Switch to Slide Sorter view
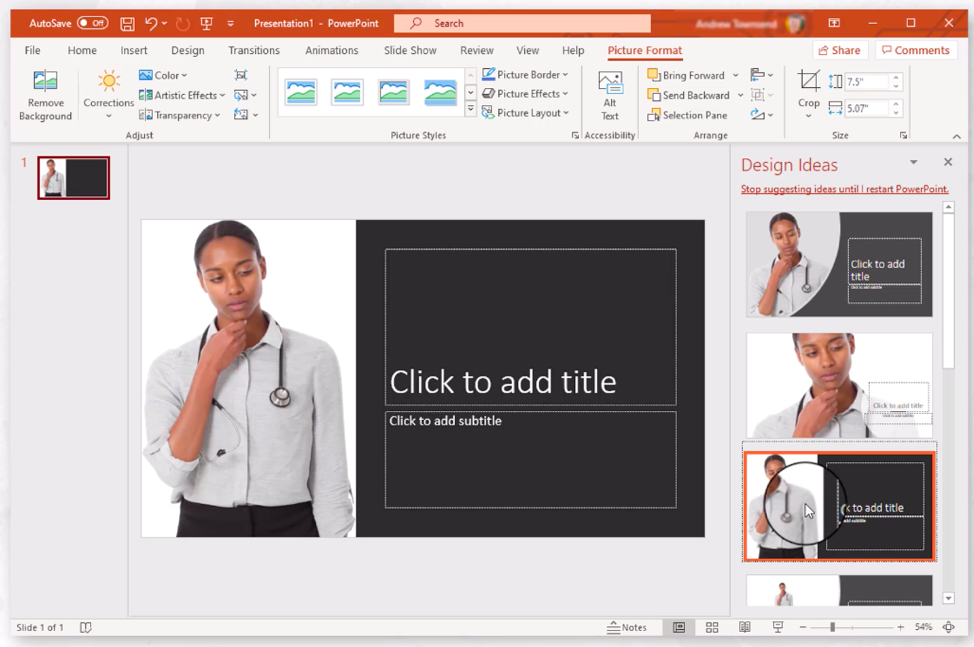 (x=712, y=627)
